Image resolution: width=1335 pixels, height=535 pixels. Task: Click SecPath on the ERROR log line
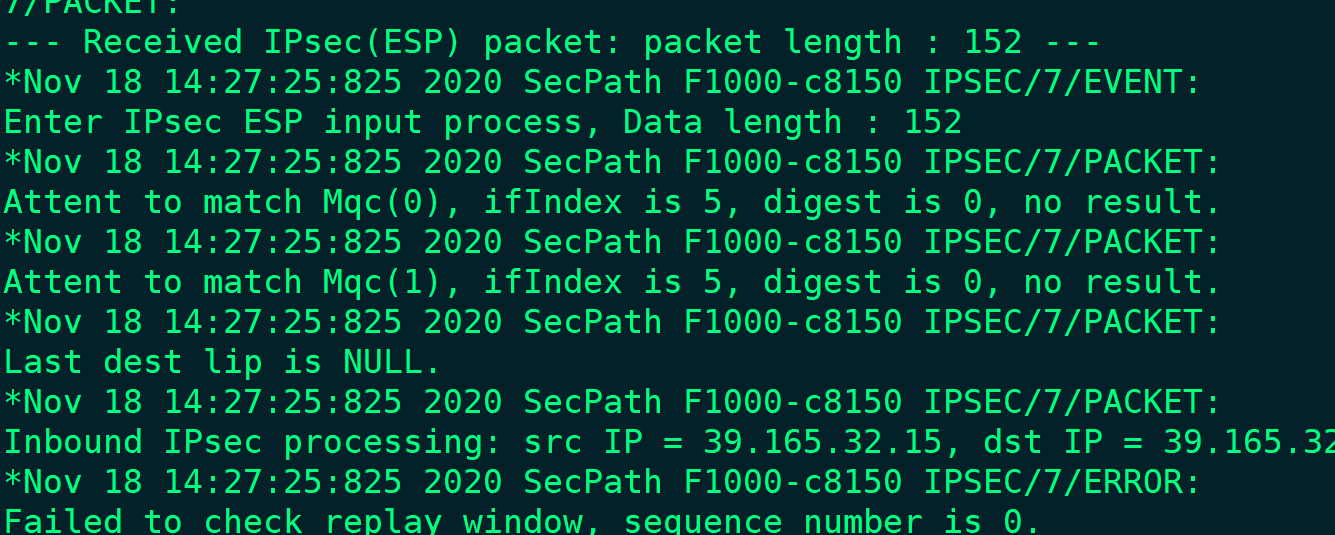(592, 482)
